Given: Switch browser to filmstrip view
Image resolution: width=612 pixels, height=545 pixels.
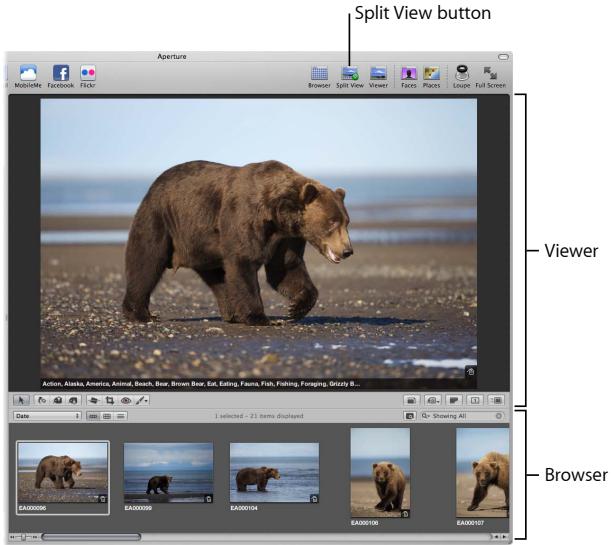Looking at the screenshot, I should tap(93, 416).
